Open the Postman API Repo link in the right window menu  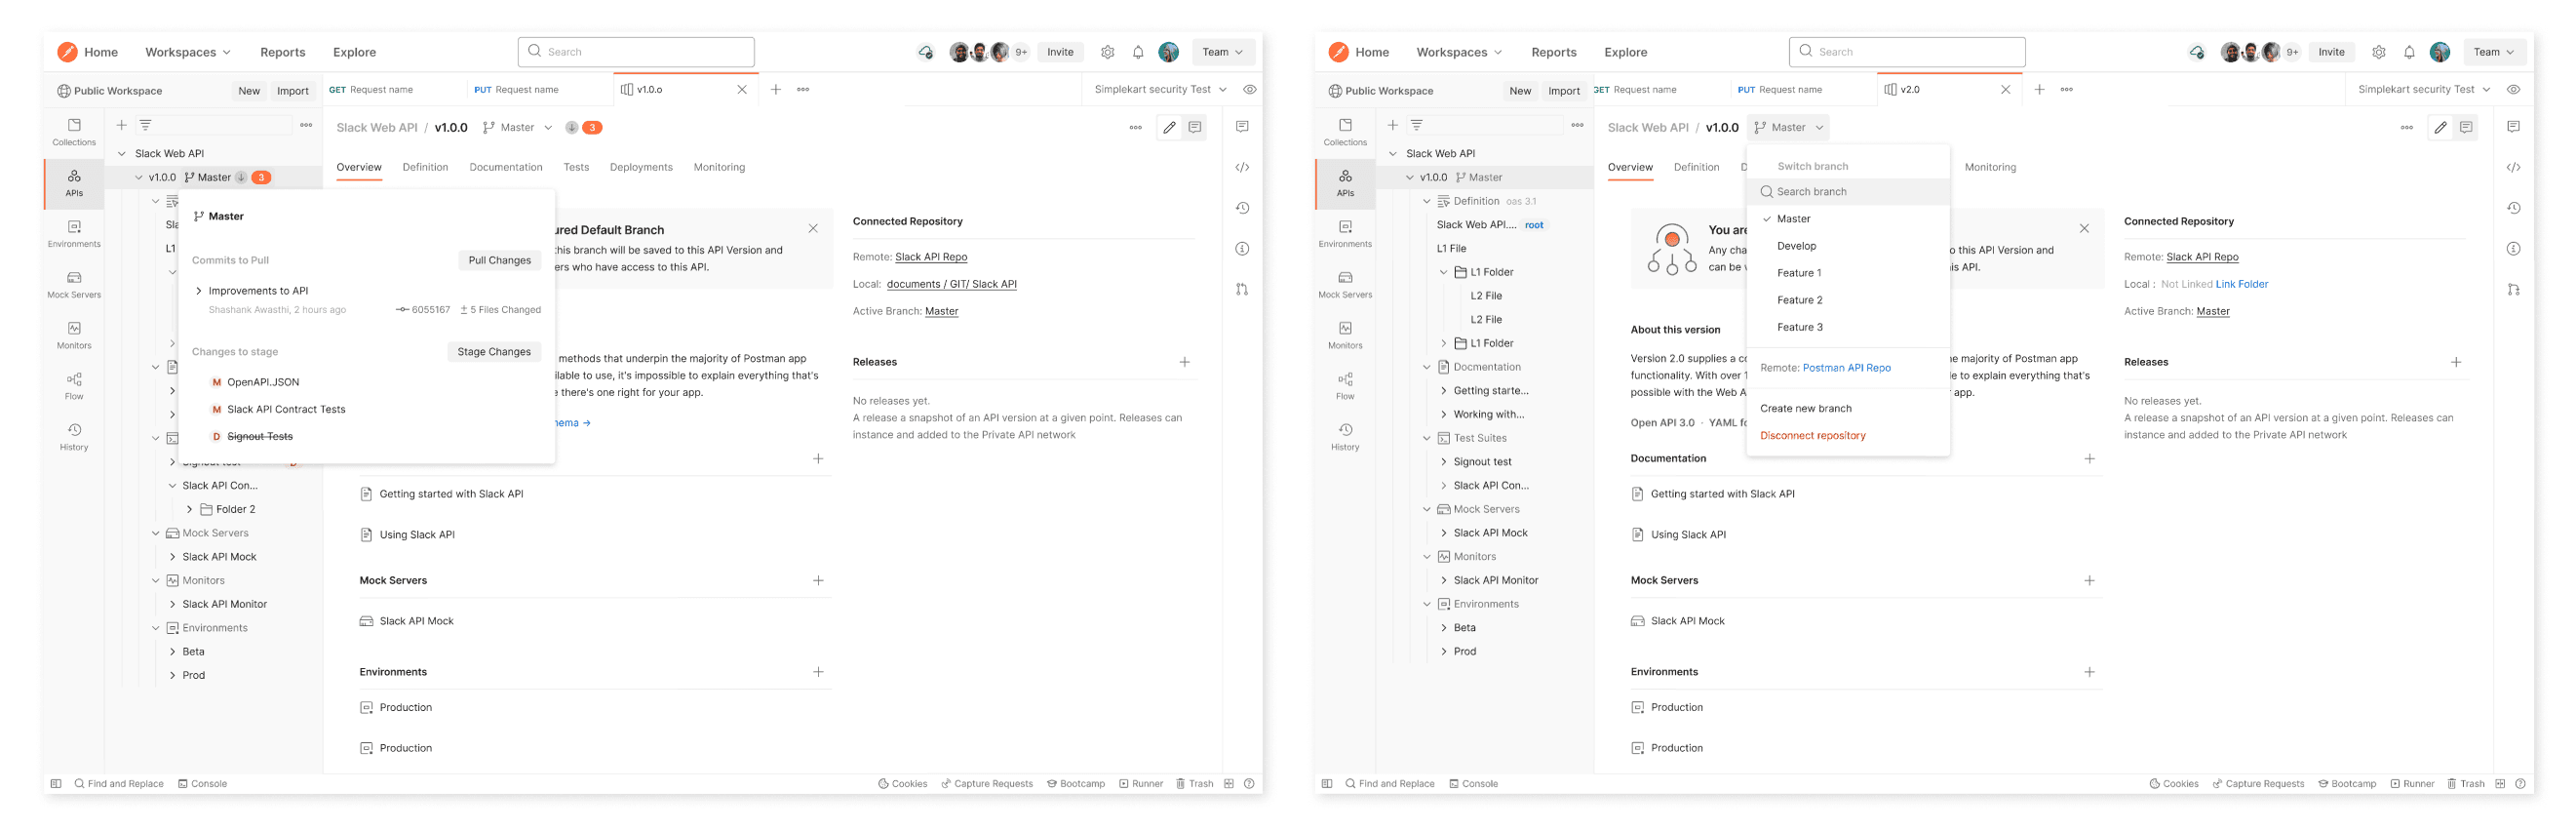[1846, 368]
